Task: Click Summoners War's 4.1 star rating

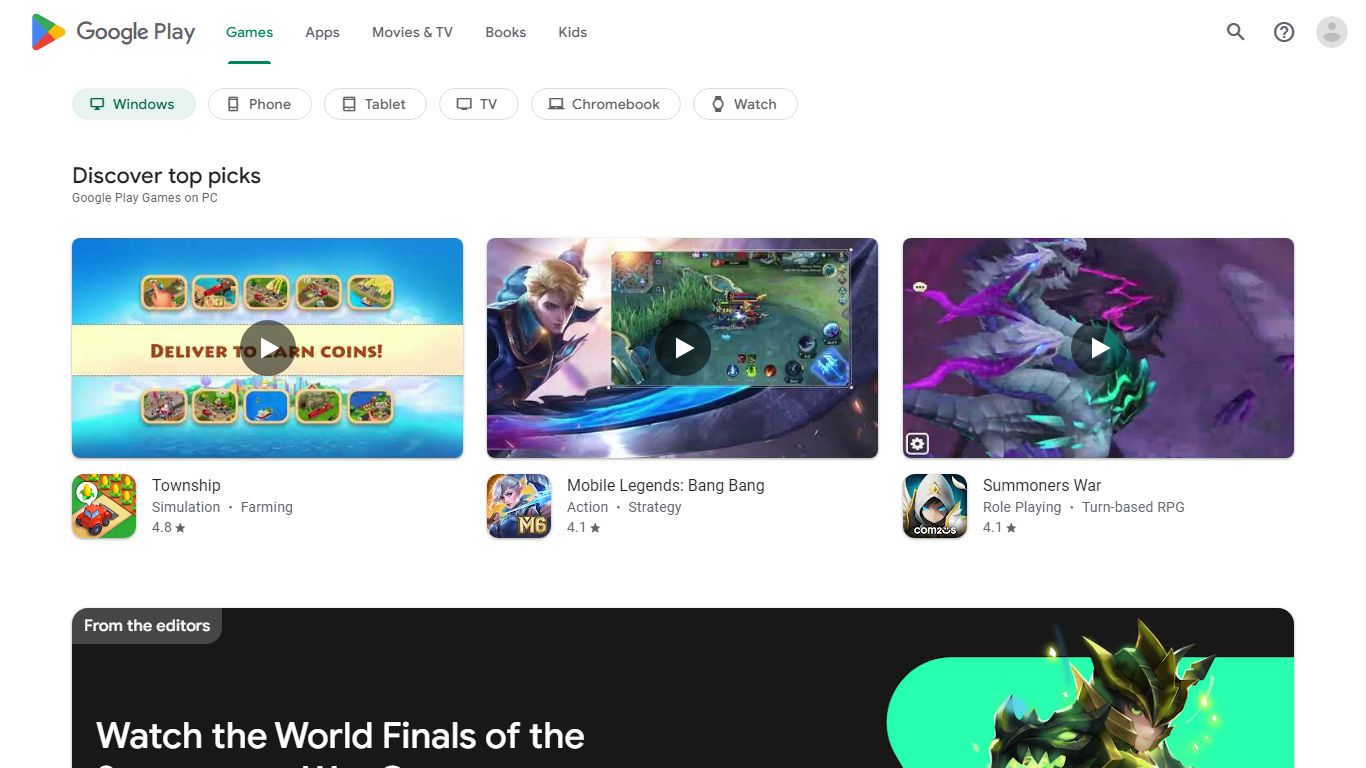Action: (1000, 527)
